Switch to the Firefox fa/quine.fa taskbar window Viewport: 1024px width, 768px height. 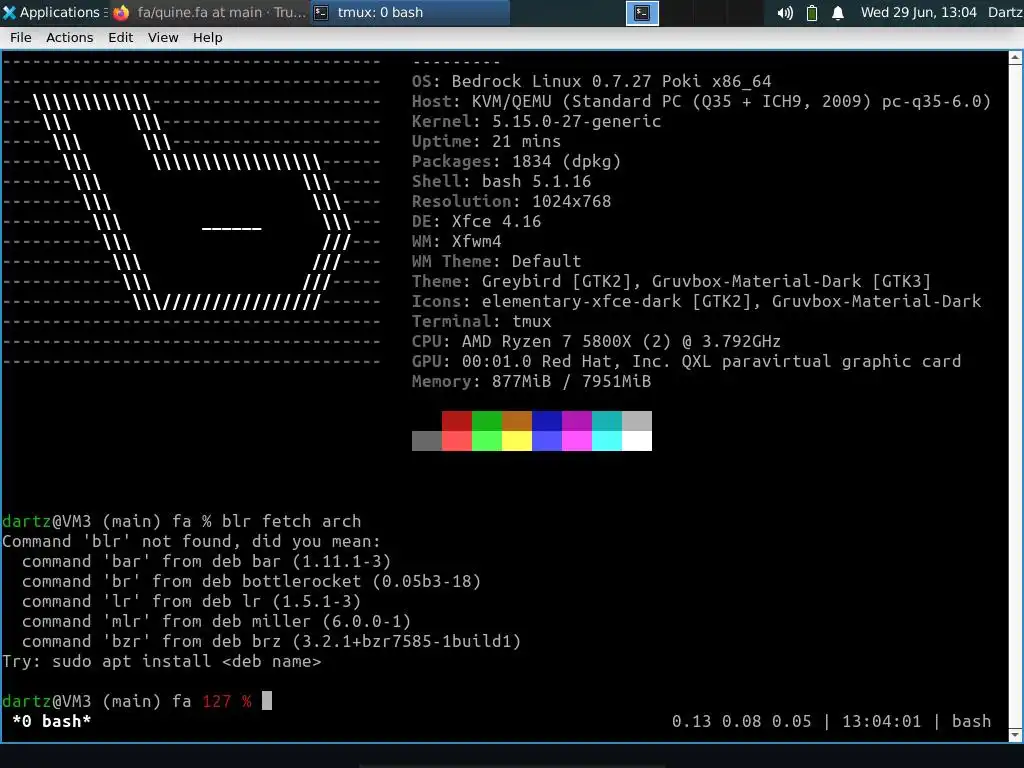(210, 12)
